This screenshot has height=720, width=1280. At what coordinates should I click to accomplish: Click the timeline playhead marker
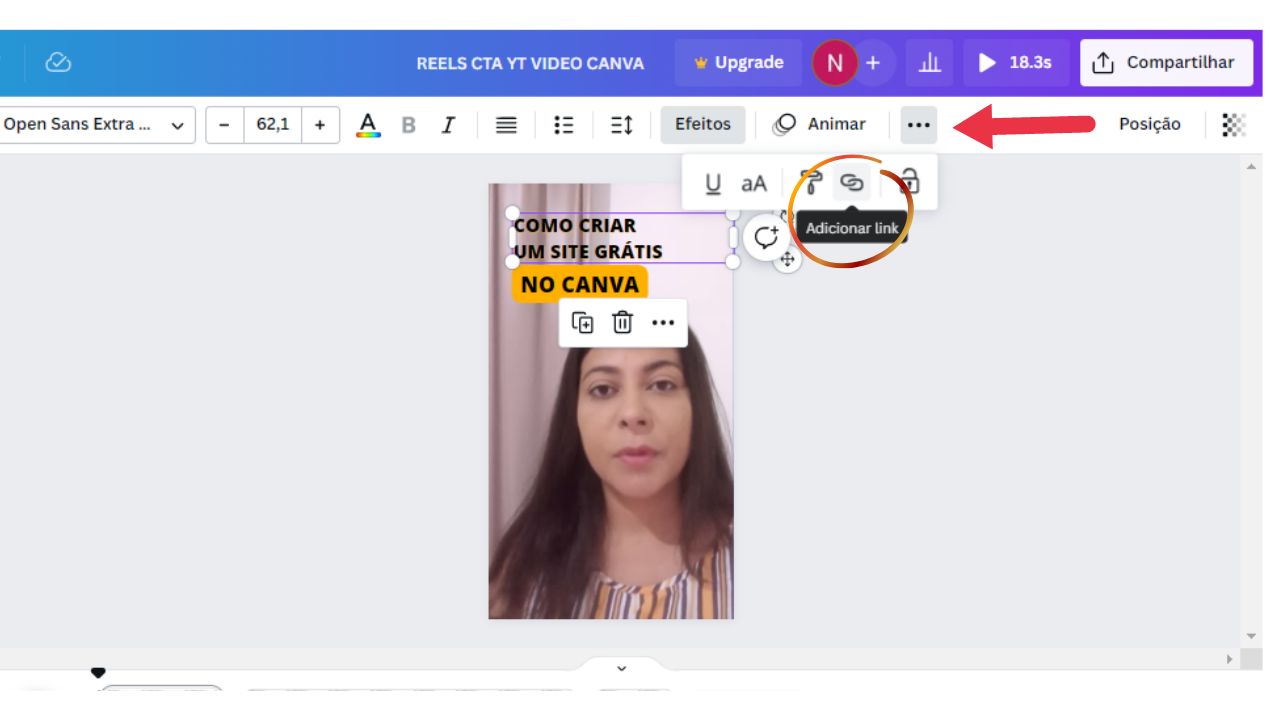pos(97,672)
